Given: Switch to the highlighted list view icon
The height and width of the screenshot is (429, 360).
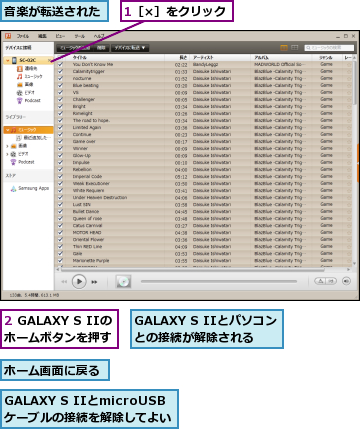Looking at the screenshot, I should (284, 48).
